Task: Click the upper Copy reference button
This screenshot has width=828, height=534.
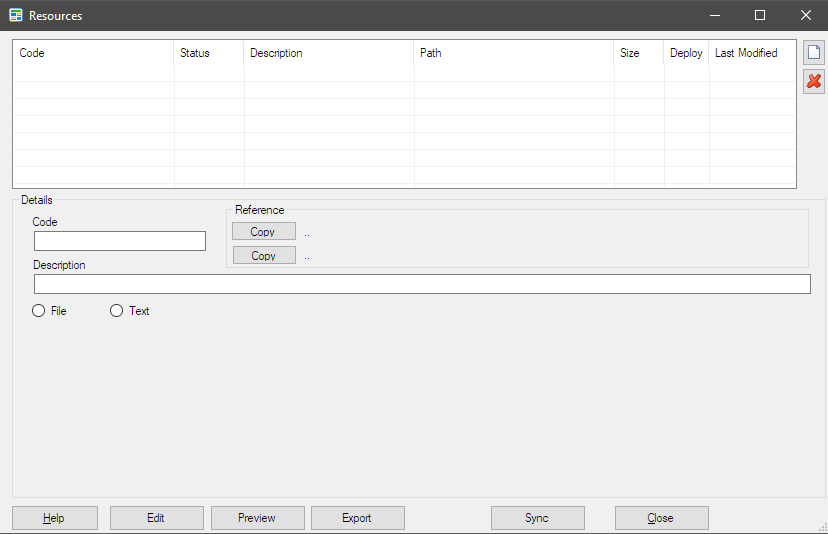Action: point(264,231)
